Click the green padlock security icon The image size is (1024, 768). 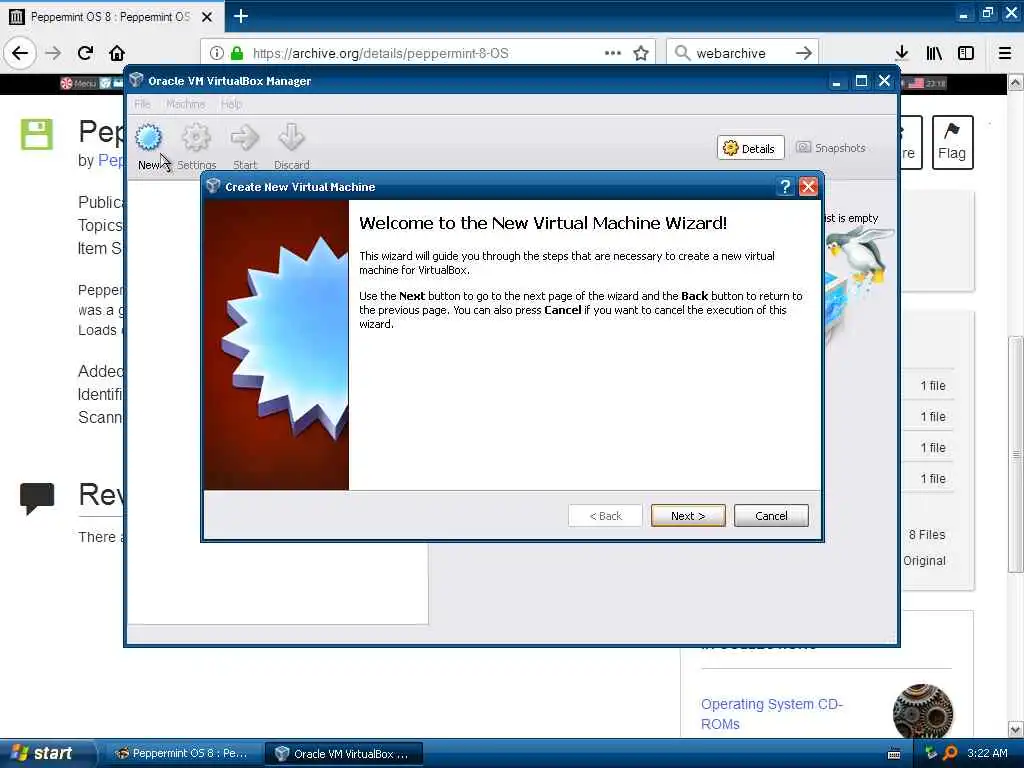pyautogui.click(x=237, y=53)
